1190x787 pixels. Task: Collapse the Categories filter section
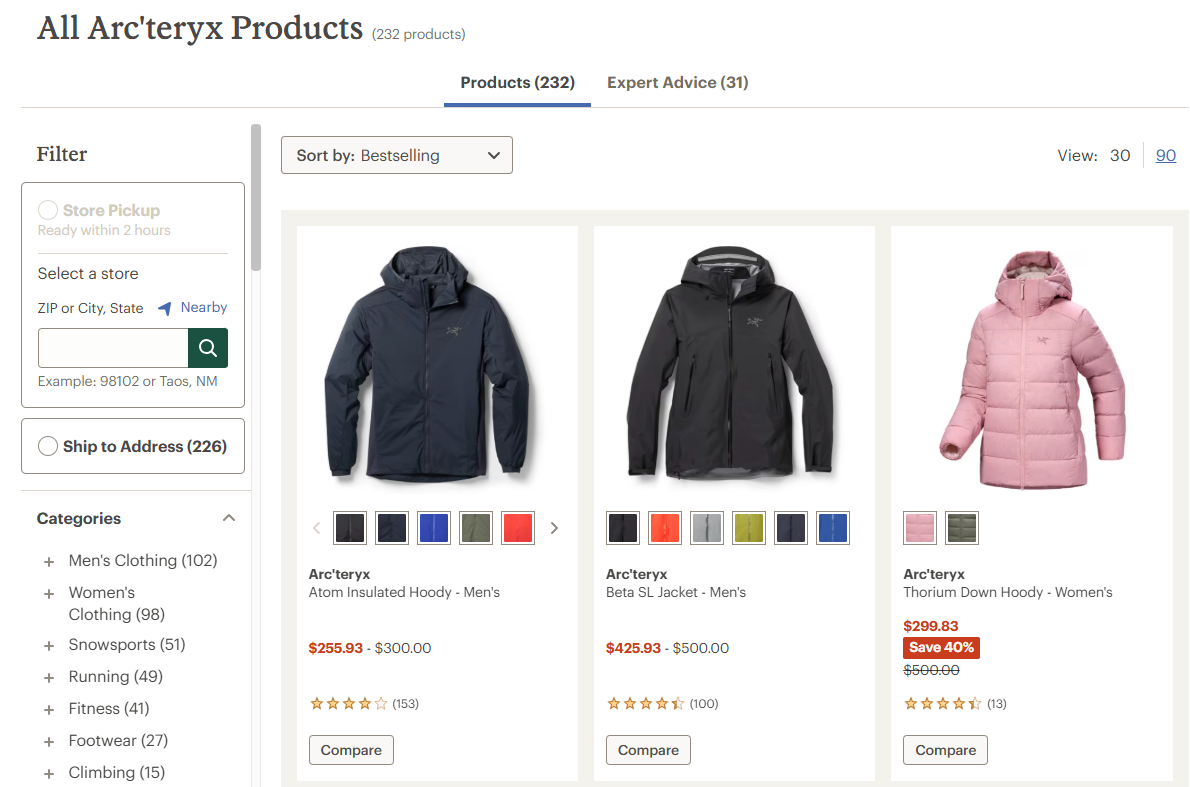click(229, 518)
